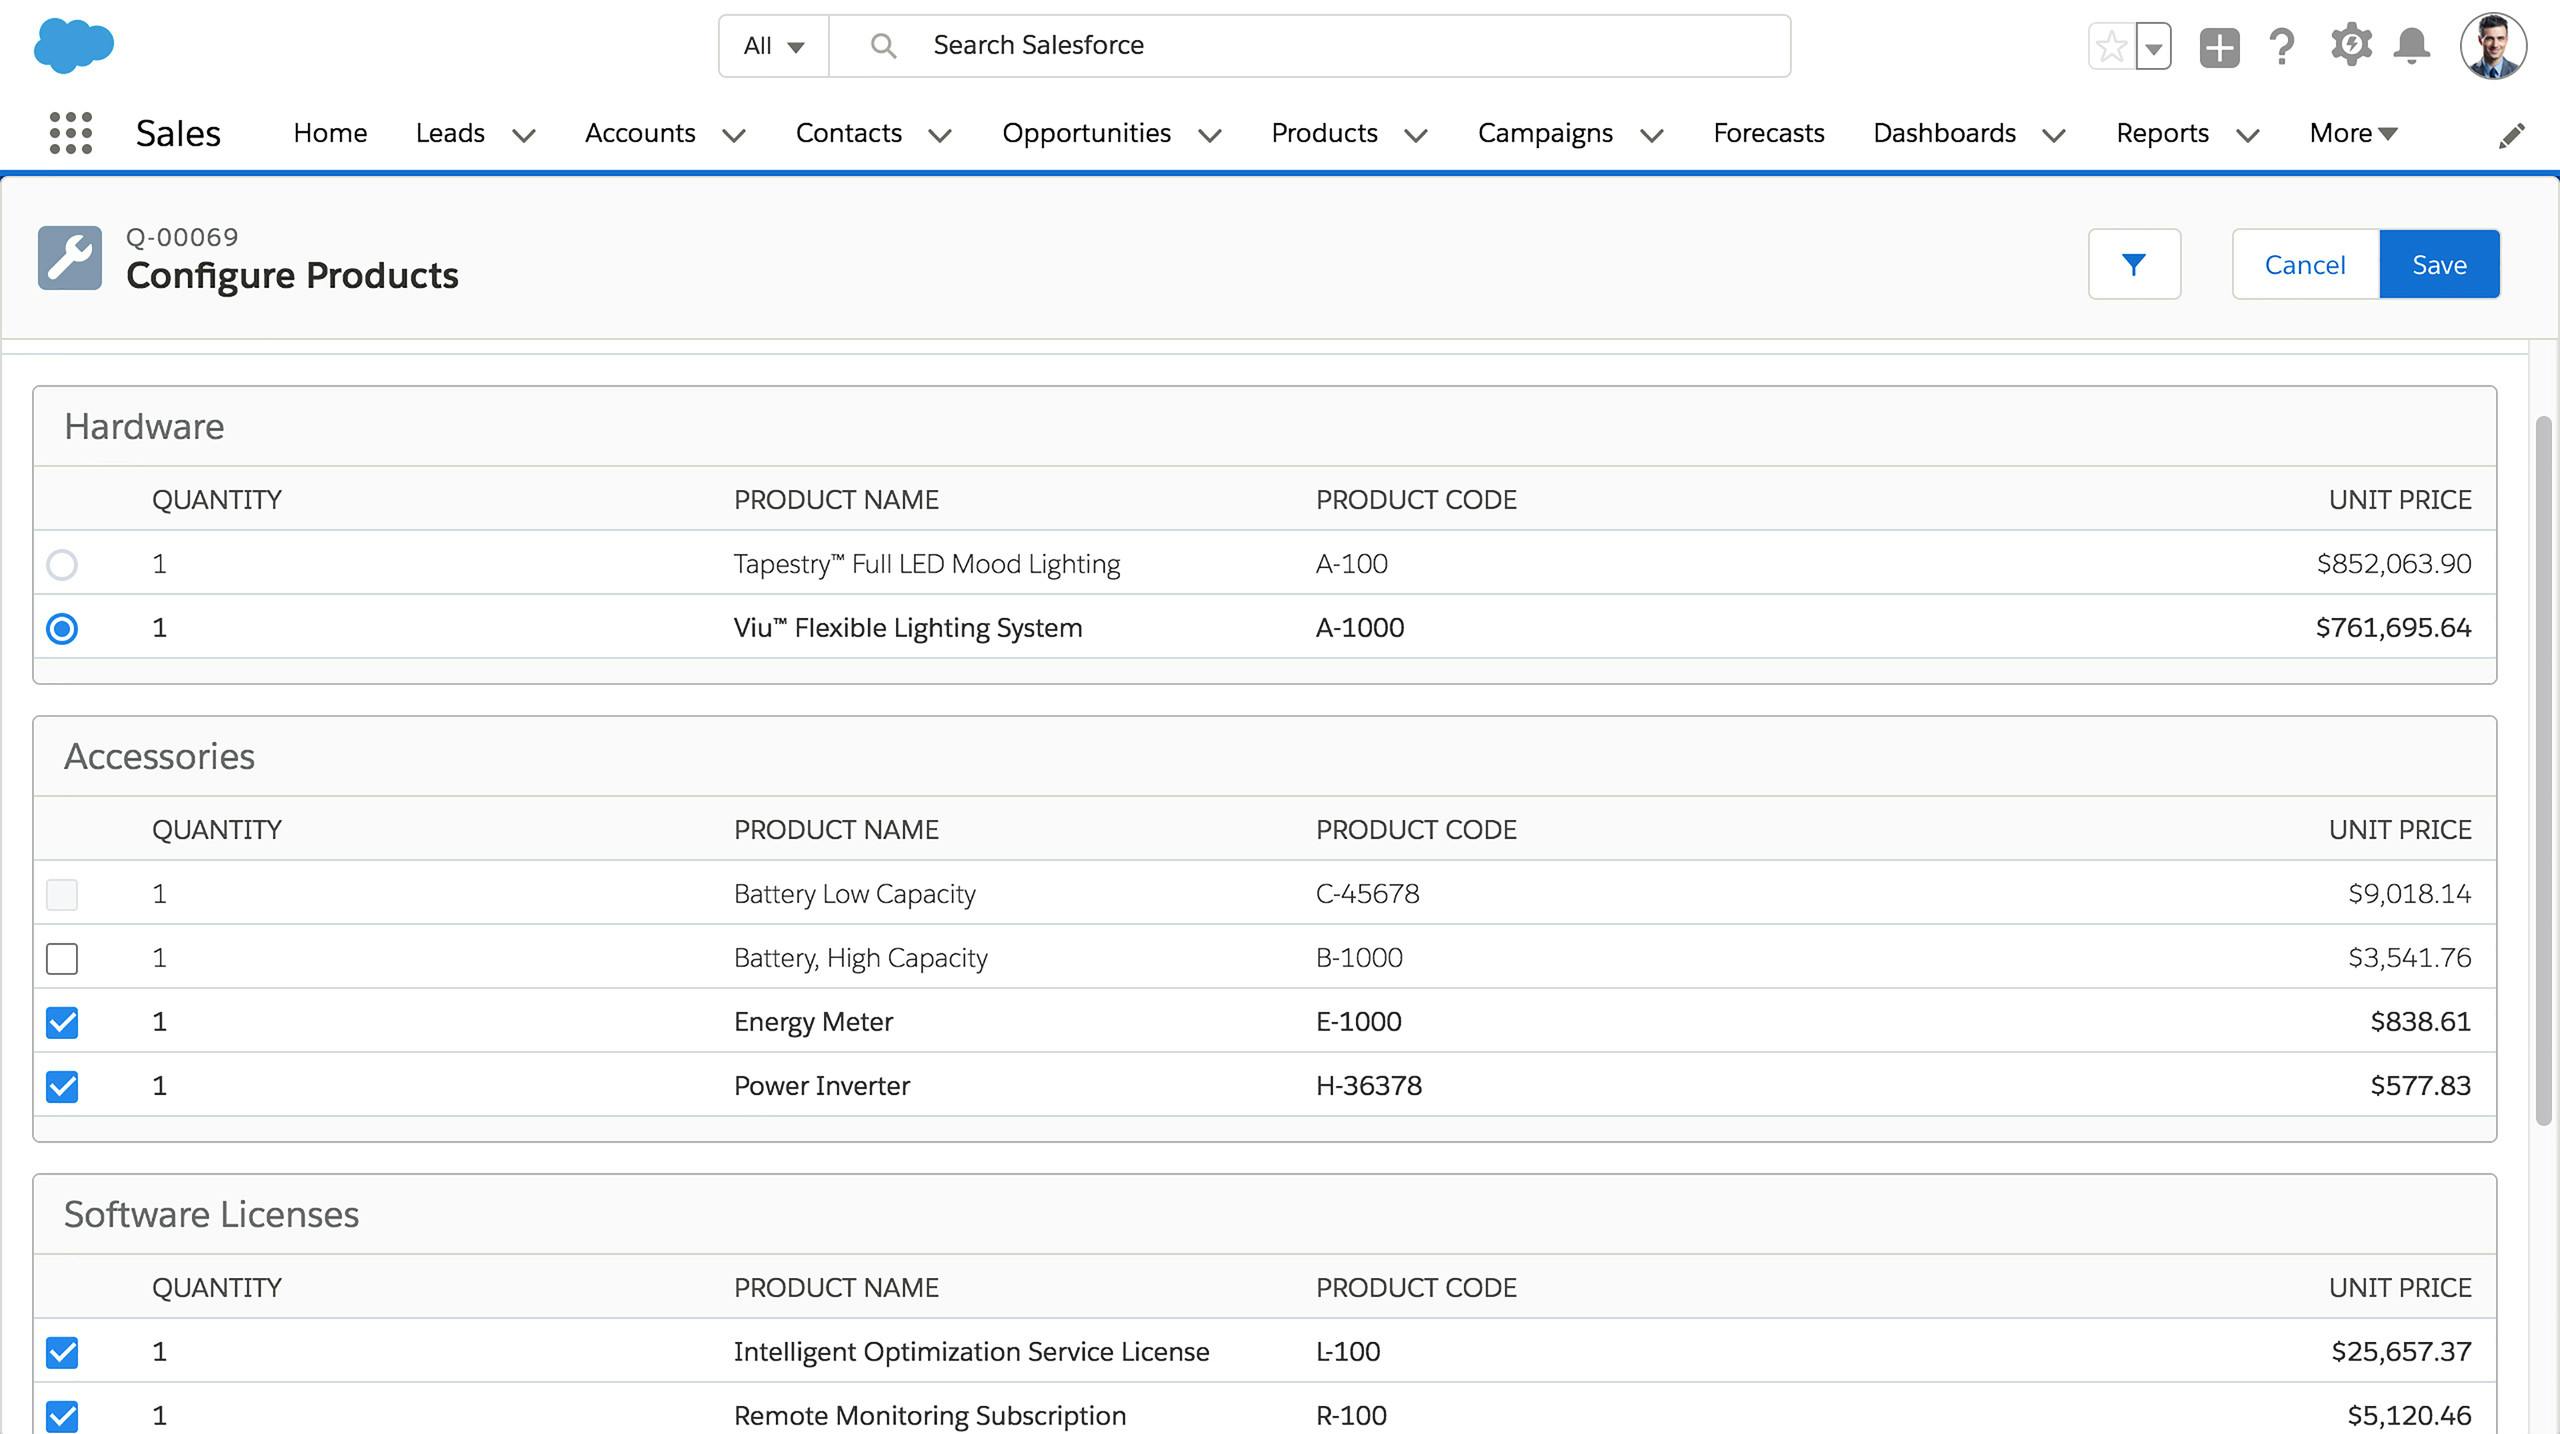
Task: Expand the Campaigns tab chevron
Action: [x=1652, y=135]
